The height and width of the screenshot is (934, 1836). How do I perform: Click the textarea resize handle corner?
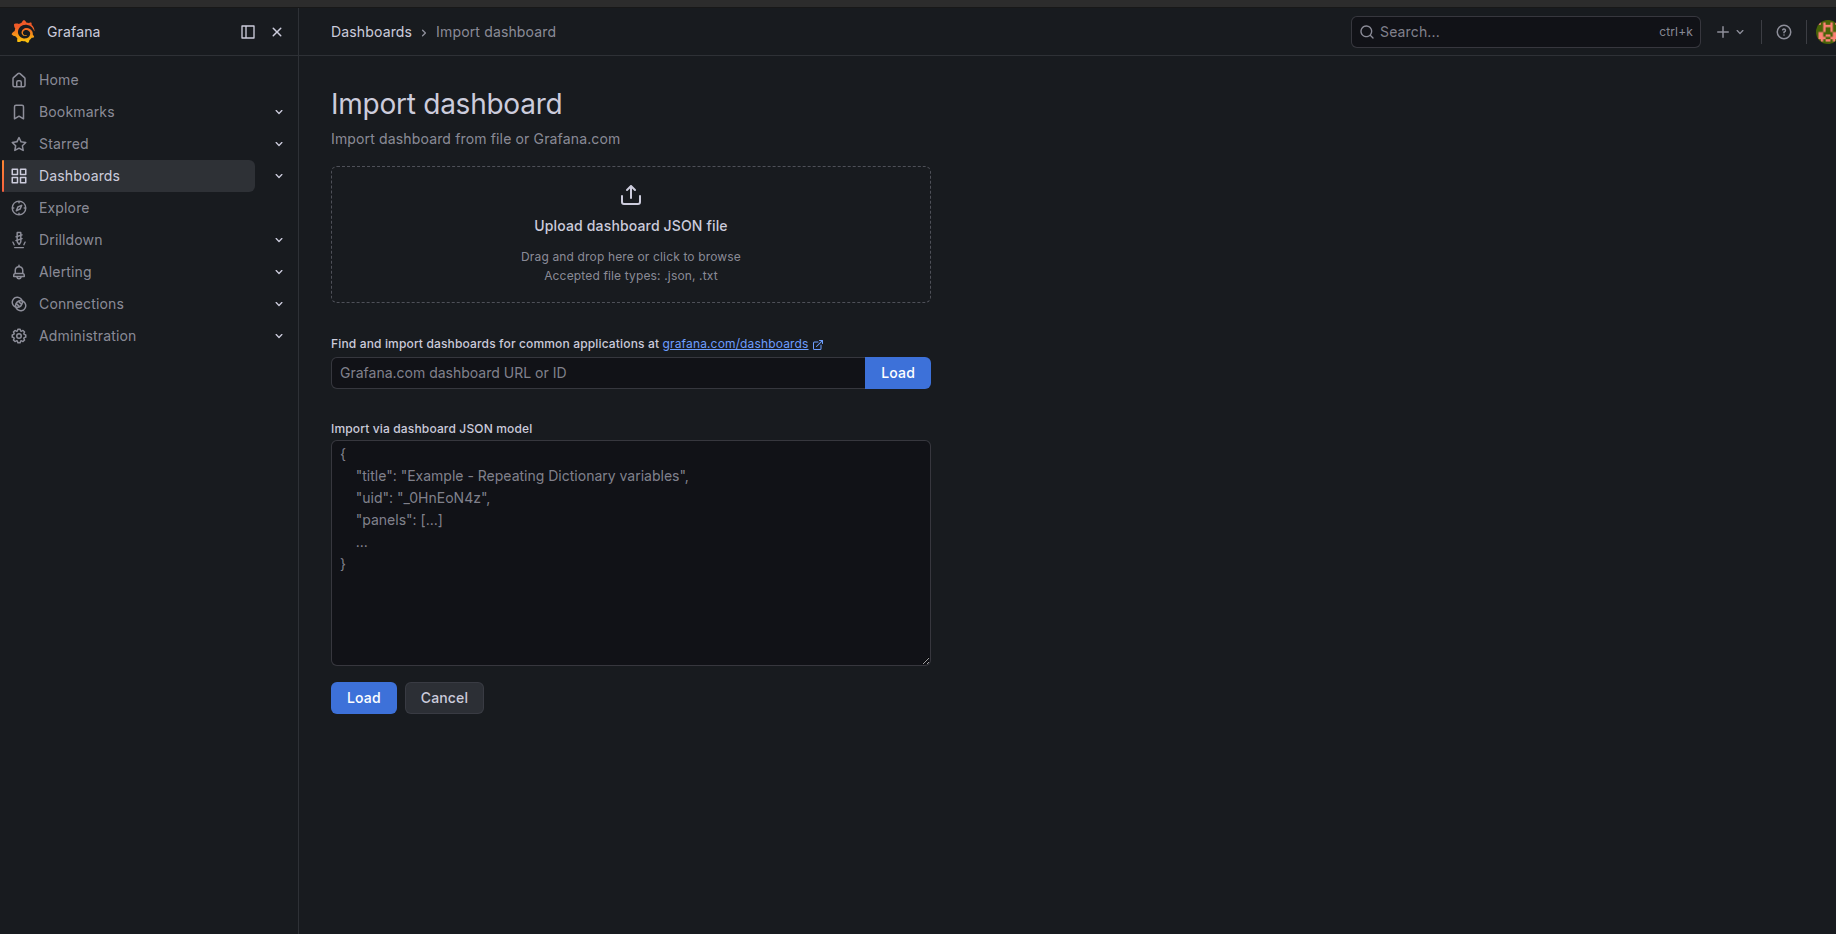coord(925,660)
